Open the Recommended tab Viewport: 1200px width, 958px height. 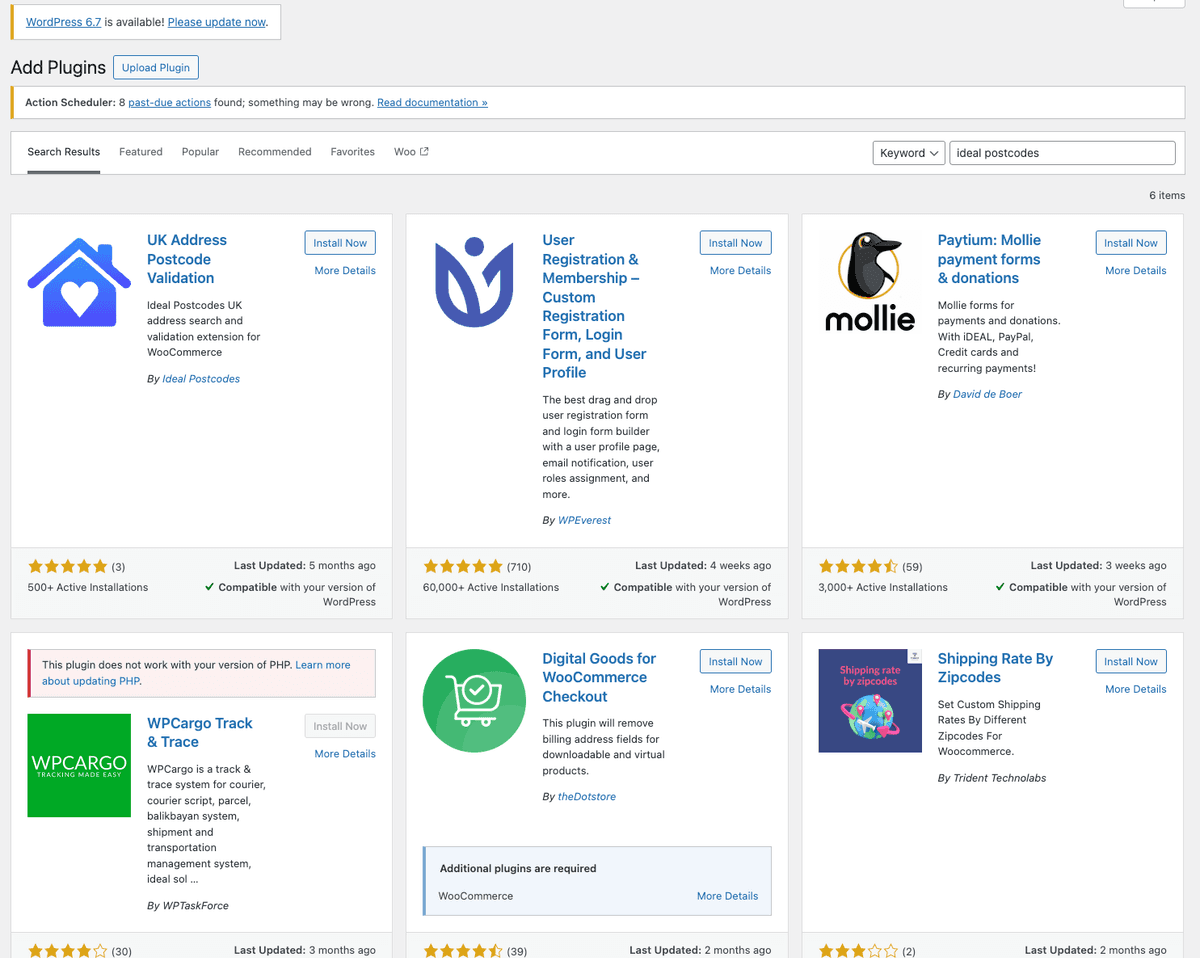tap(275, 152)
